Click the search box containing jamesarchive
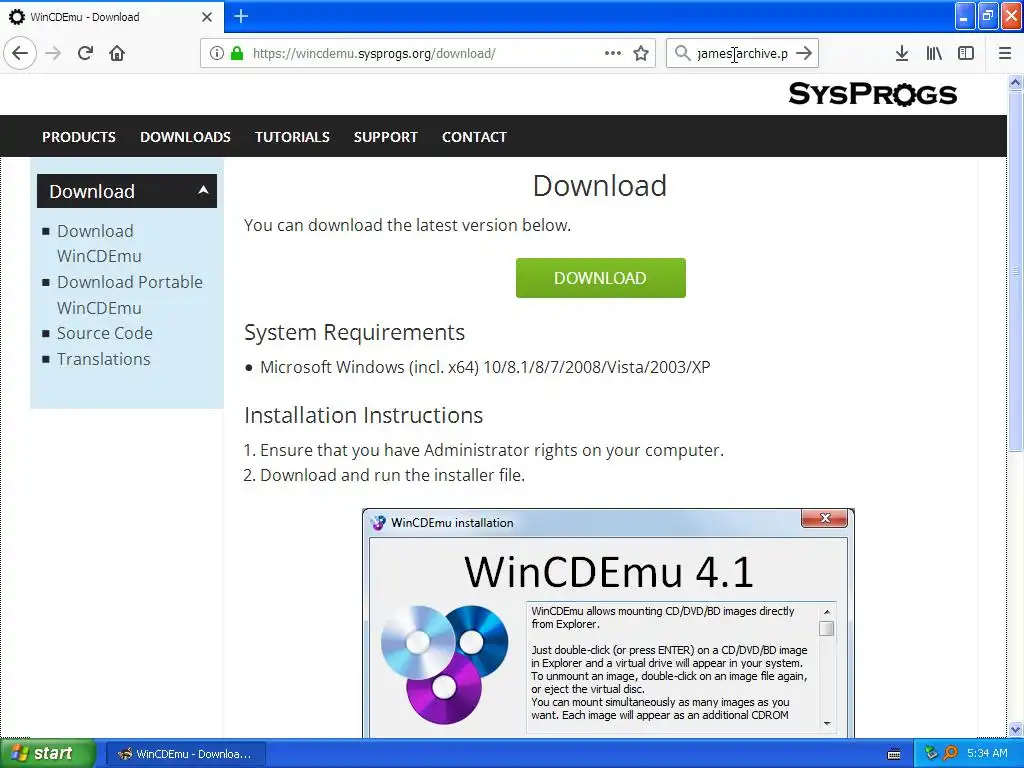 (x=743, y=53)
